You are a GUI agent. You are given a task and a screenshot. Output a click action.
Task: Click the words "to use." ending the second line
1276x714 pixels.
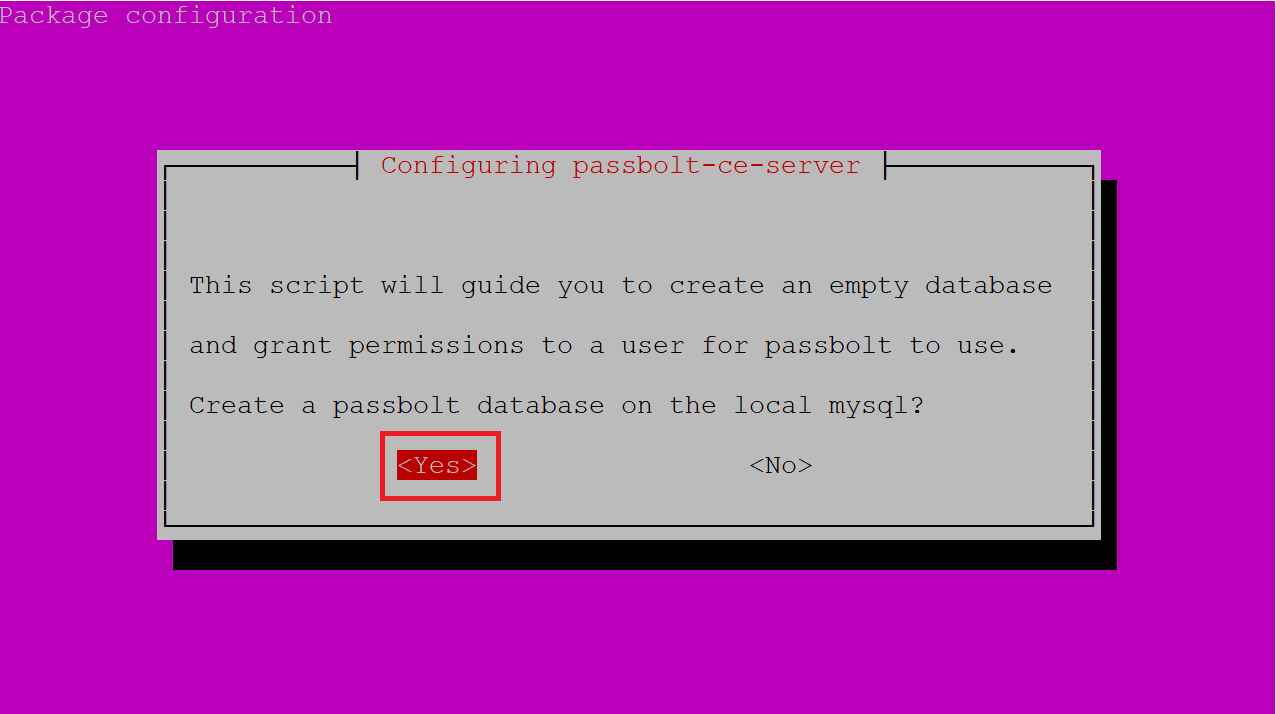pos(964,346)
